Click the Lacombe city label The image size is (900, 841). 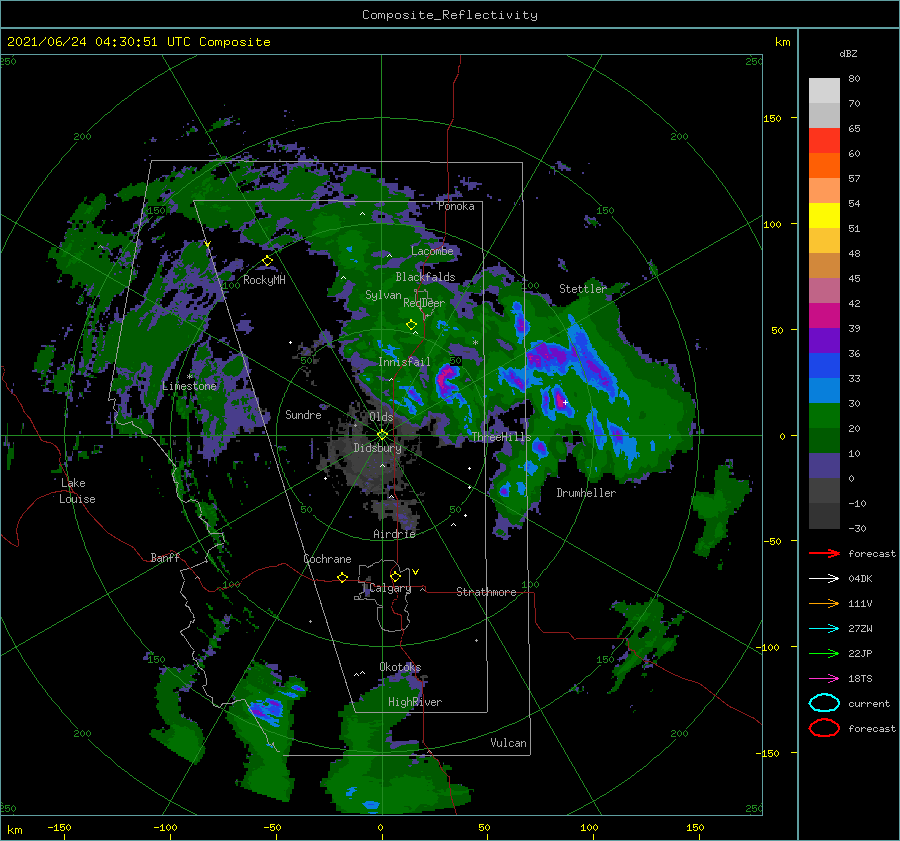(x=432, y=251)
